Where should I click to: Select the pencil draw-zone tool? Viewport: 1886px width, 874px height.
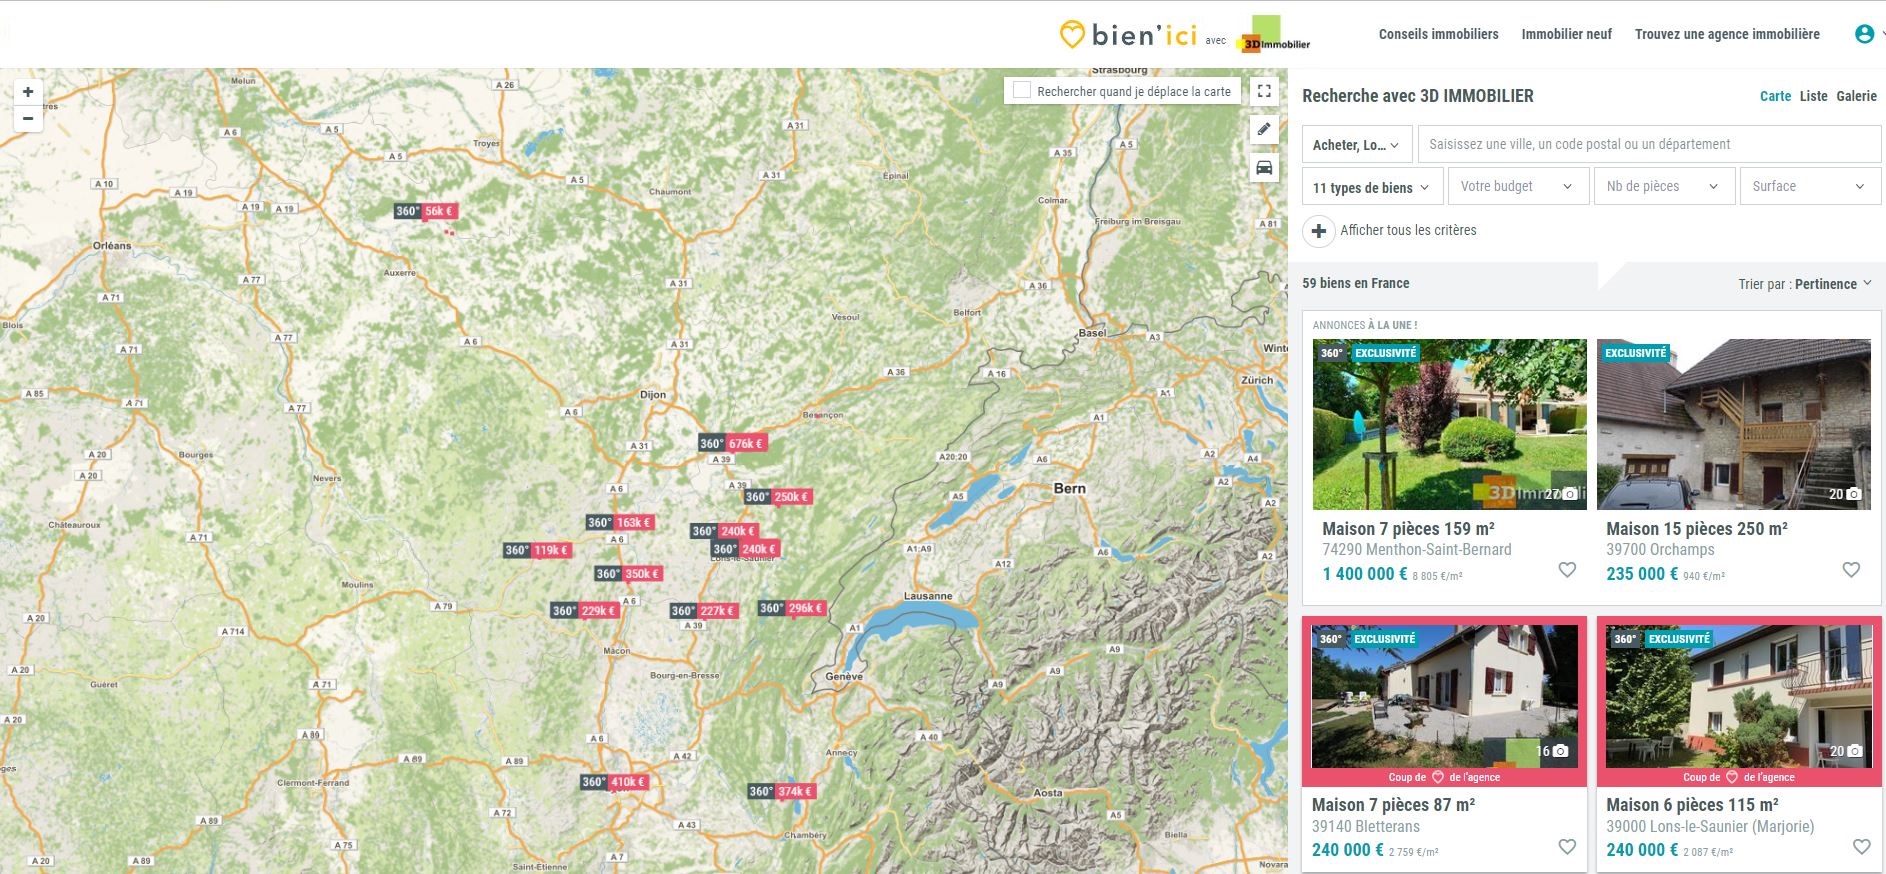pyautogui.click(x=1264, y=129)
